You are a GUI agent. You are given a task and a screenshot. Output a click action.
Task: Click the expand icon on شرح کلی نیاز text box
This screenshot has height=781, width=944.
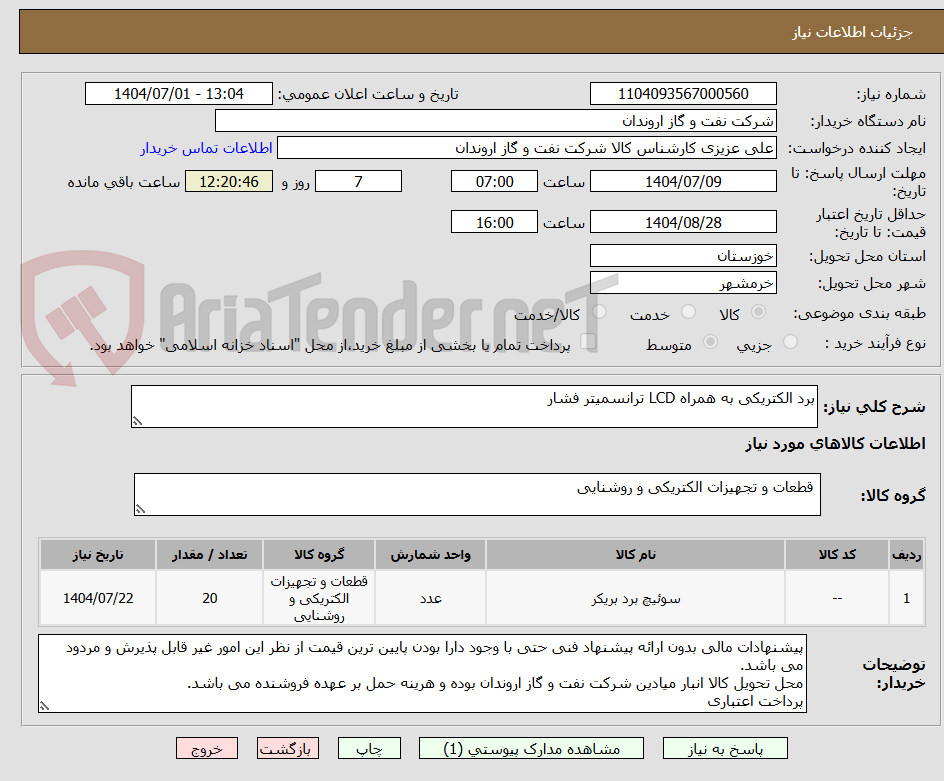click(139, 420)
